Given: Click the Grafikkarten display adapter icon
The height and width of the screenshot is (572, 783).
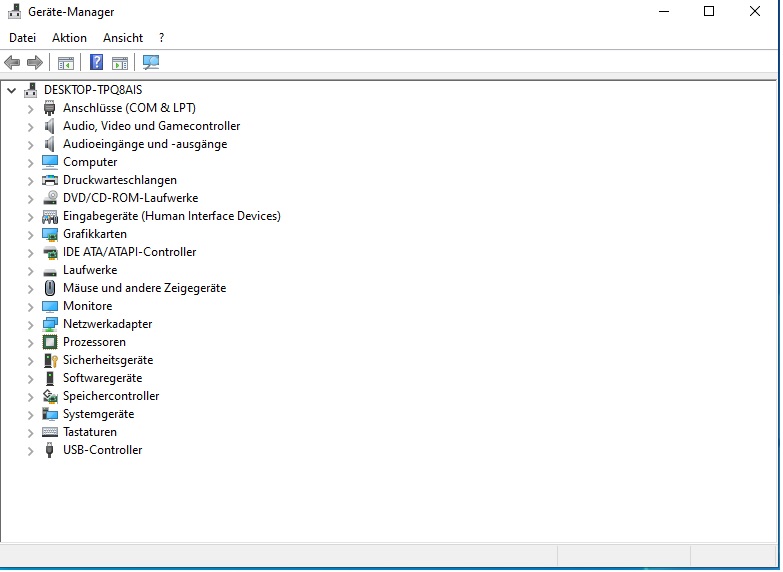Looking at the screenshot, I should tap(50, 234).
